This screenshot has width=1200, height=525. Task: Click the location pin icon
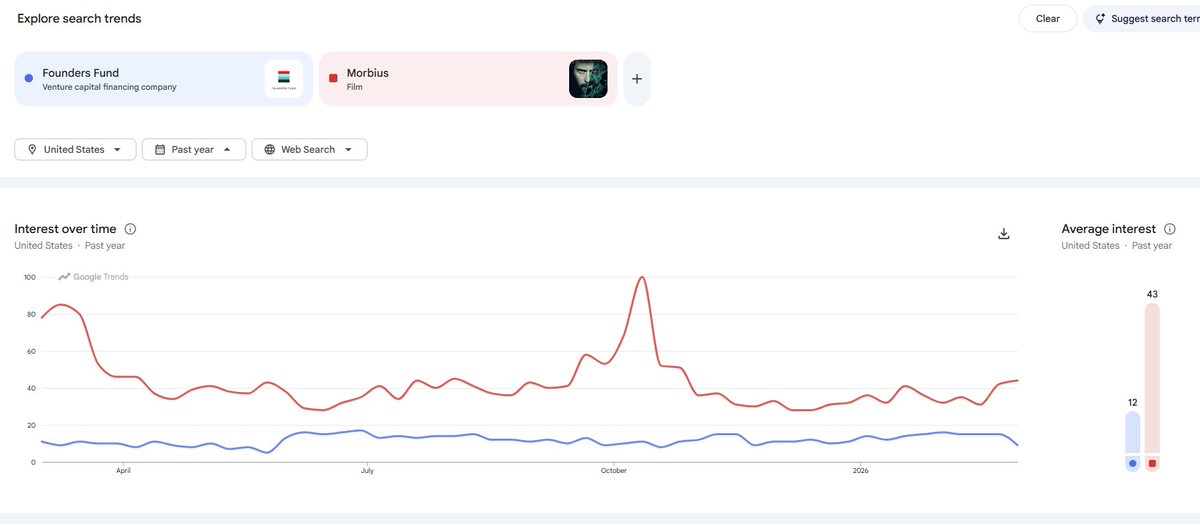[x=33, y=149]
